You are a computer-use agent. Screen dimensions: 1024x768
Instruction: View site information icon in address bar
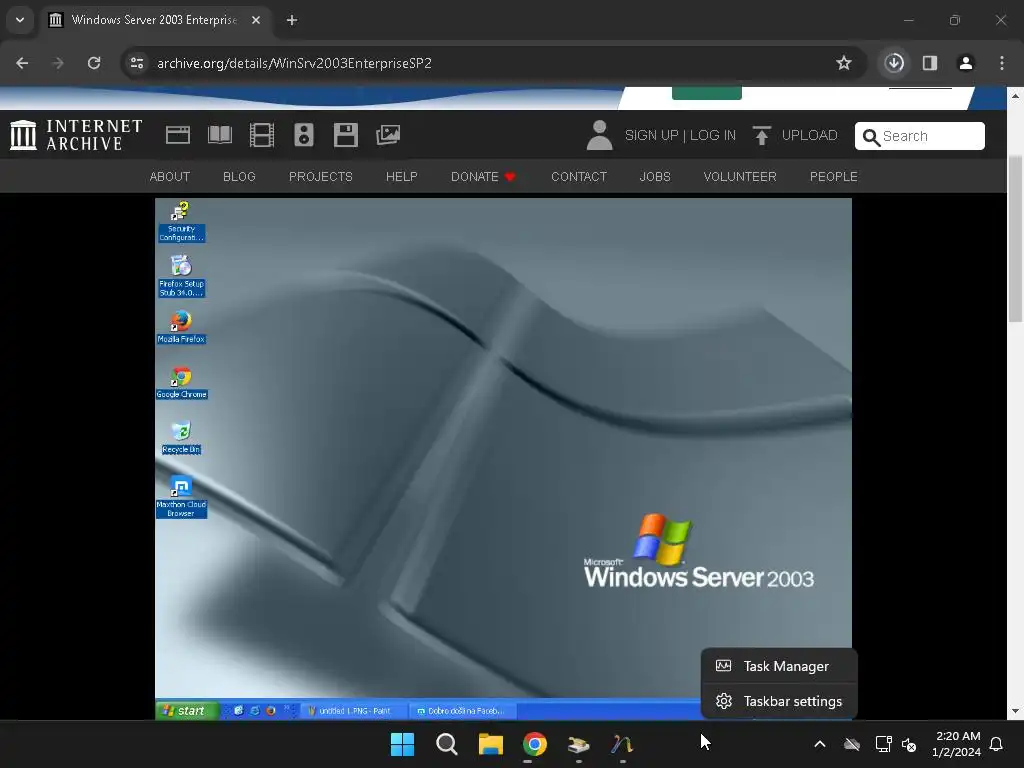pos(136,63)
